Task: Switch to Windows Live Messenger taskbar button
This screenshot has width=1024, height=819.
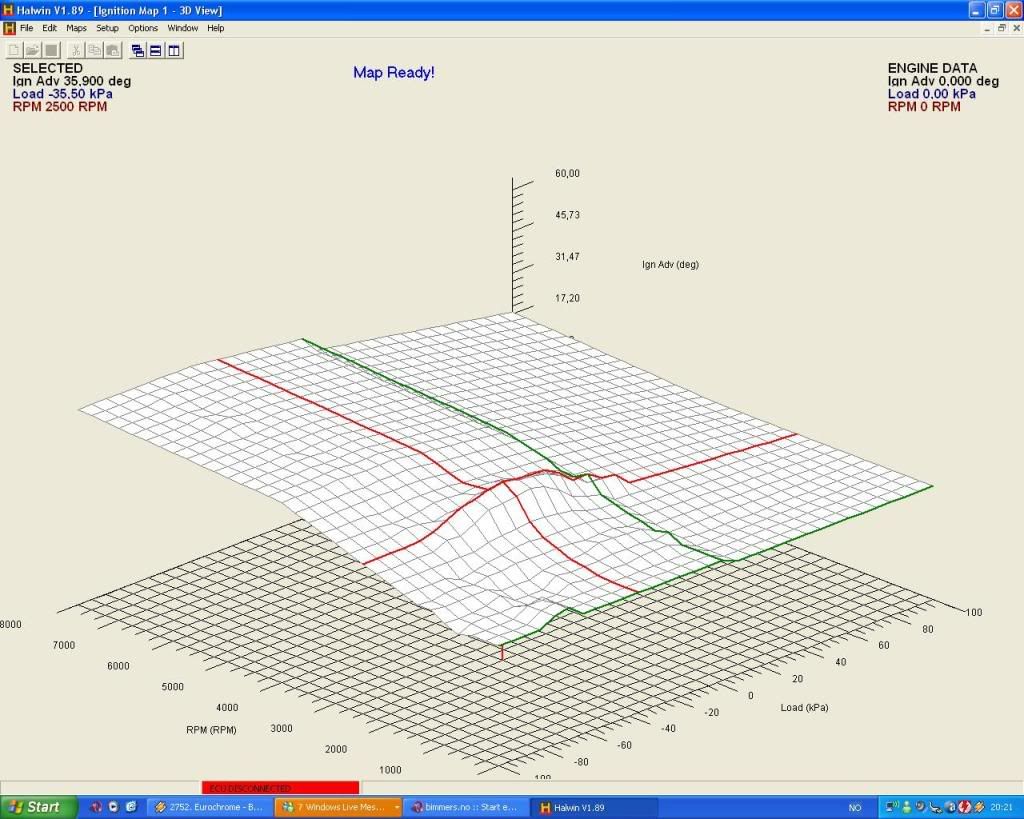Action: [339, 807]
